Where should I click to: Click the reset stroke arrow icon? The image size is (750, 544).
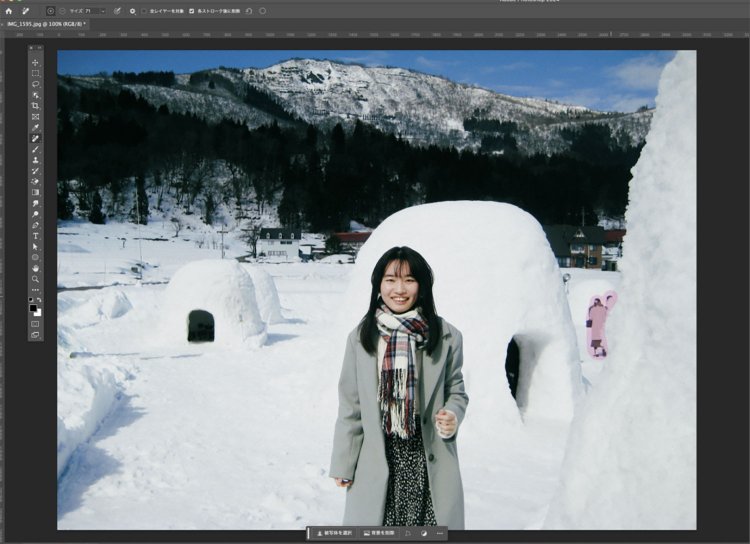[x=249, y=11]
